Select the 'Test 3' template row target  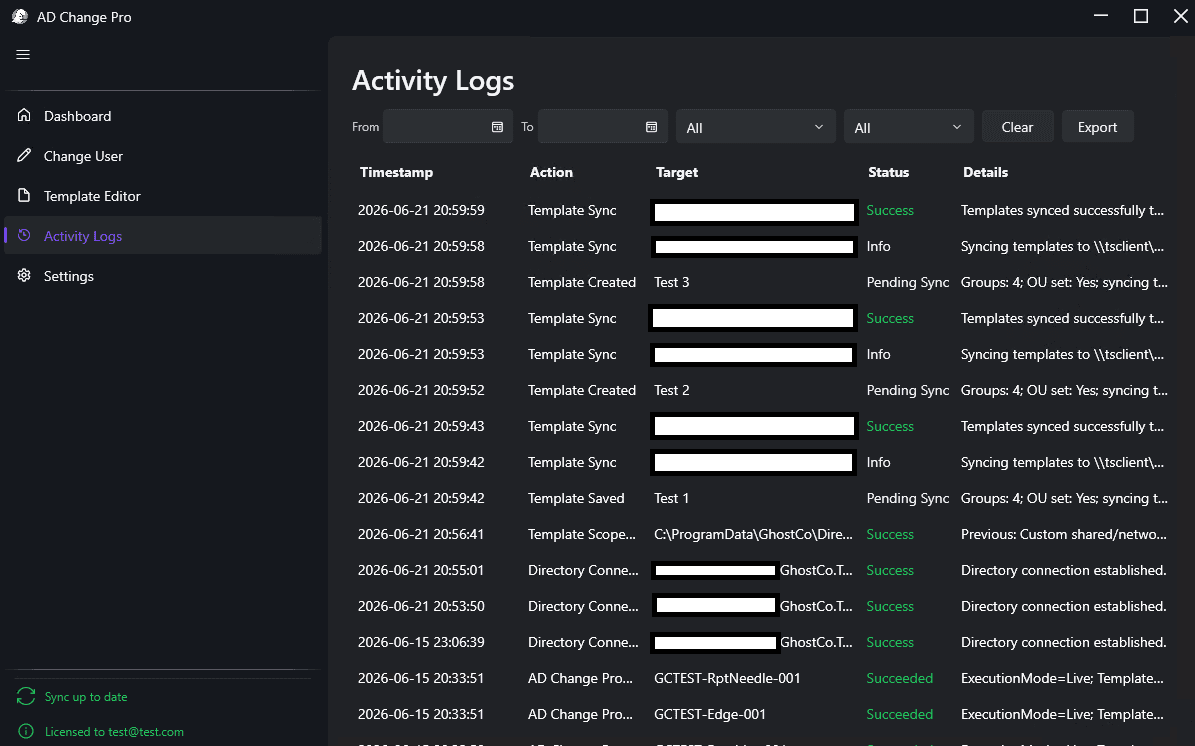point(671,282)
